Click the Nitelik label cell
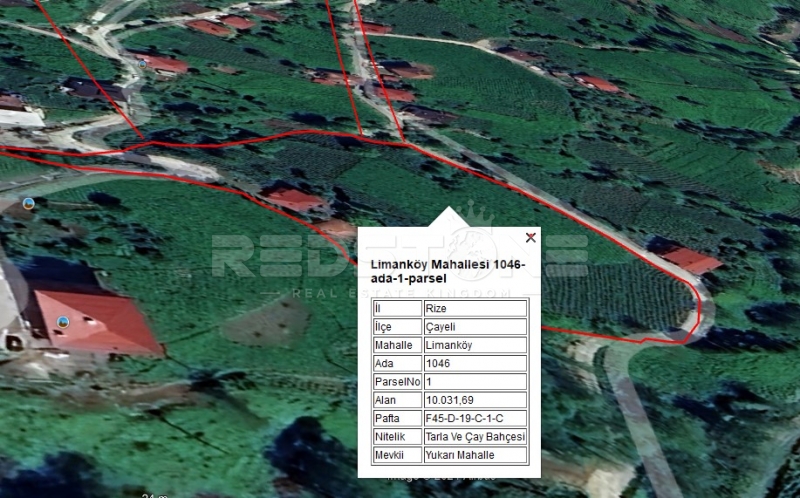800x498 pixels. click(395, 437)
